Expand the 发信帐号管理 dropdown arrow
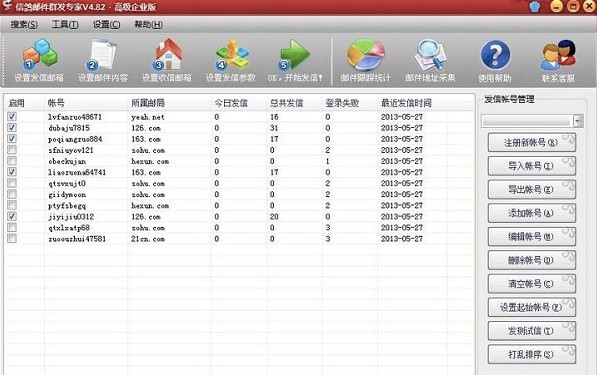 [578, 121]
